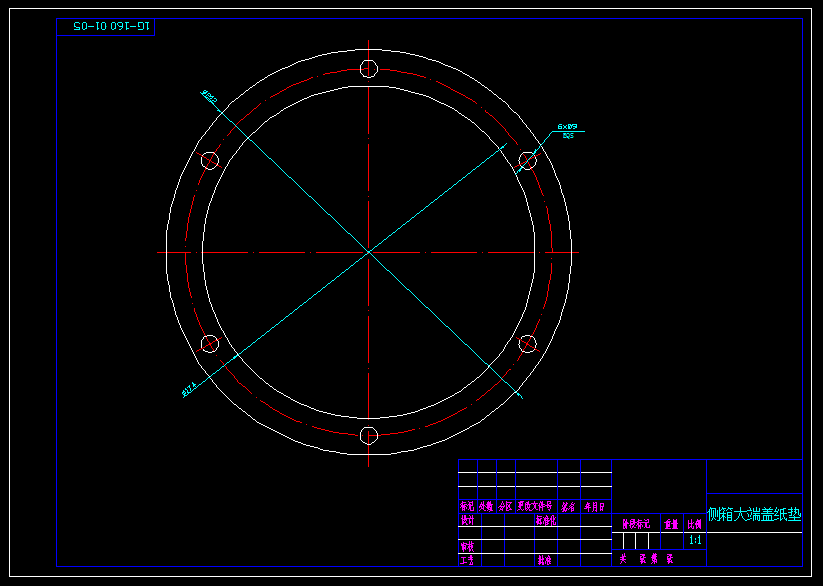Select the 年月日 header cell
The image size is (823, 586).
(595, 507)
